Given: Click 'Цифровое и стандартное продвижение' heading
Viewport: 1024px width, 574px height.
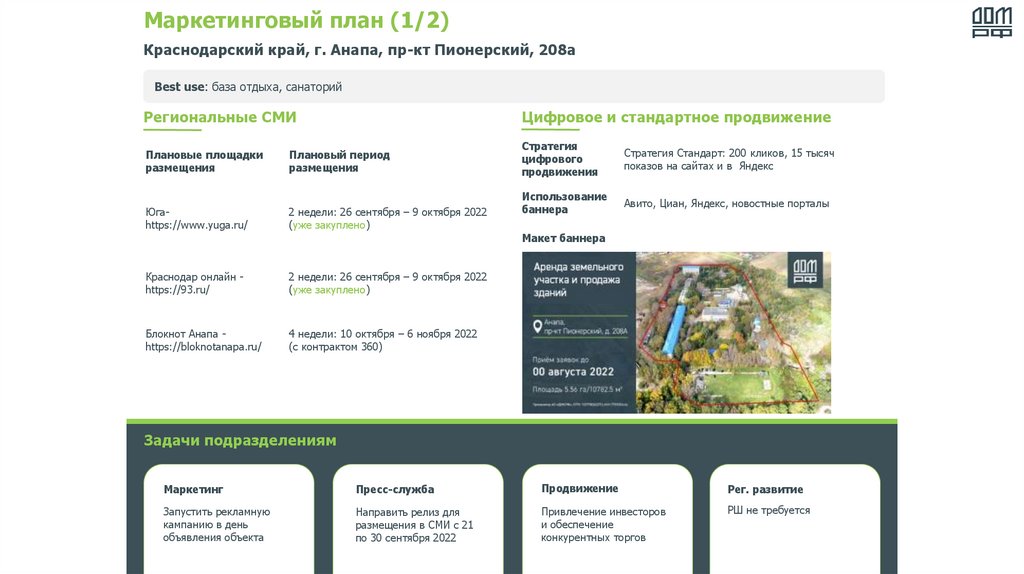Looking at the screenshot, I should coord(676,118).
